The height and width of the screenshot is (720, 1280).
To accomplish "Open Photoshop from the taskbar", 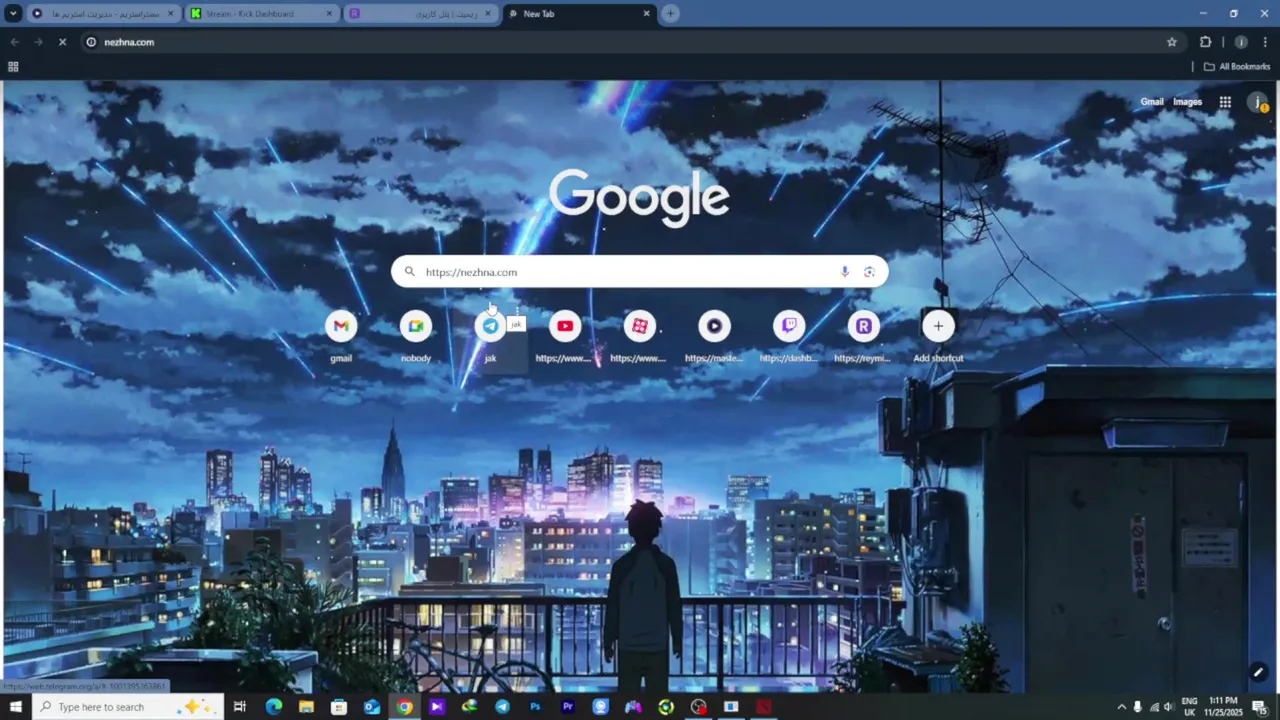I will pos(535,707).
